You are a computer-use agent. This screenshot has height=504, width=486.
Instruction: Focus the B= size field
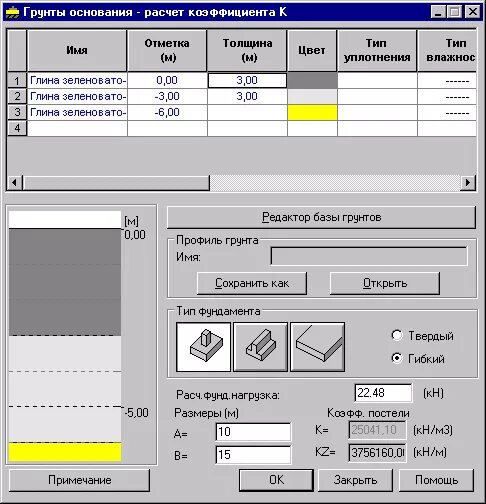coord(253,455)
